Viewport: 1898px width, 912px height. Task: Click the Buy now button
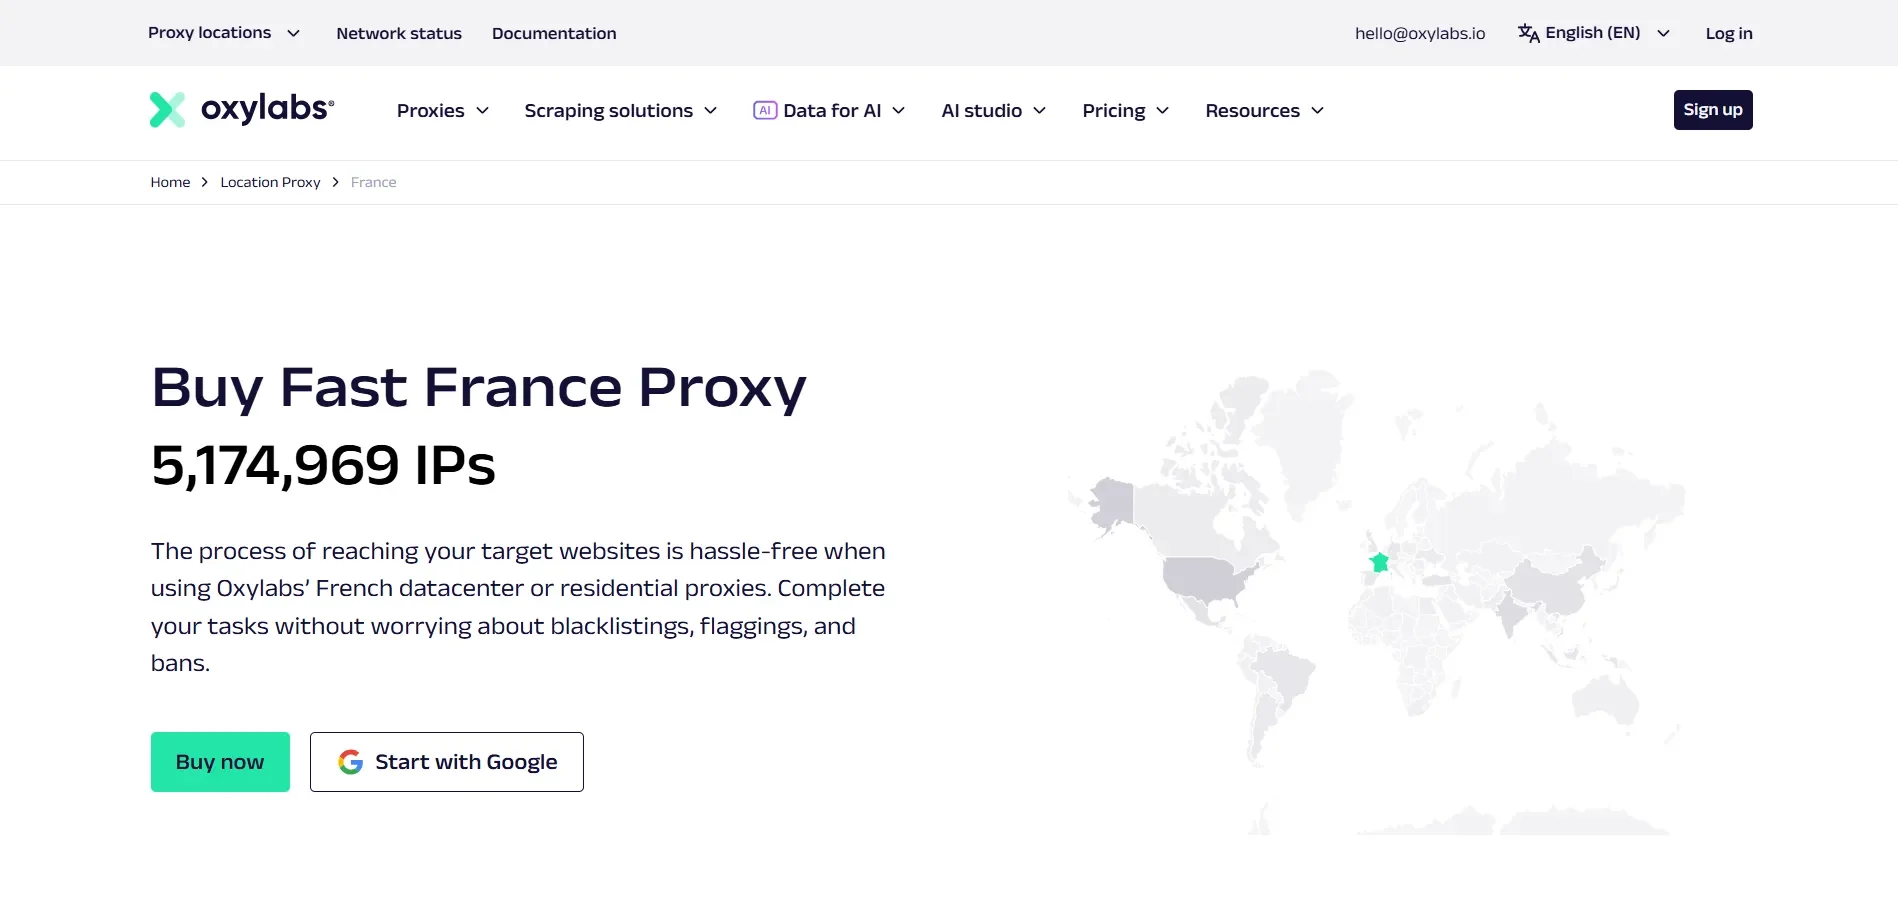pos(219,761)
